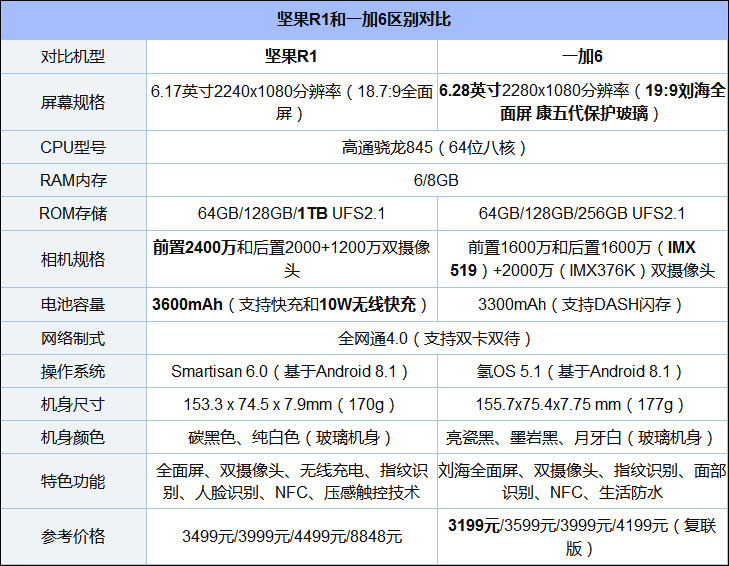
Task: Click the 3300mAh DASH battery cell
Action: coord(583,304)
